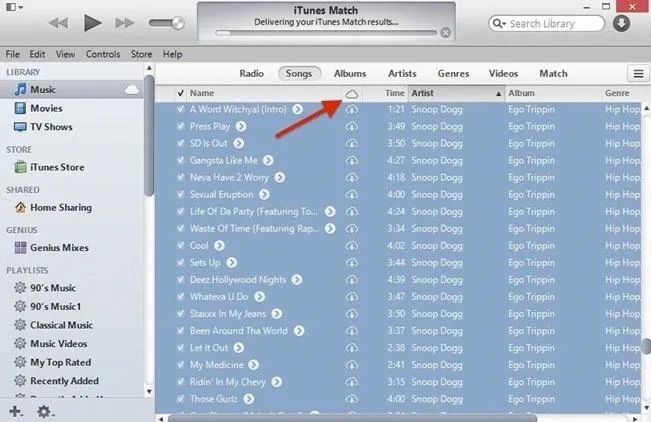Uncheck the SD Is Out checkbox
651x422 pixels.
[181, 143]
